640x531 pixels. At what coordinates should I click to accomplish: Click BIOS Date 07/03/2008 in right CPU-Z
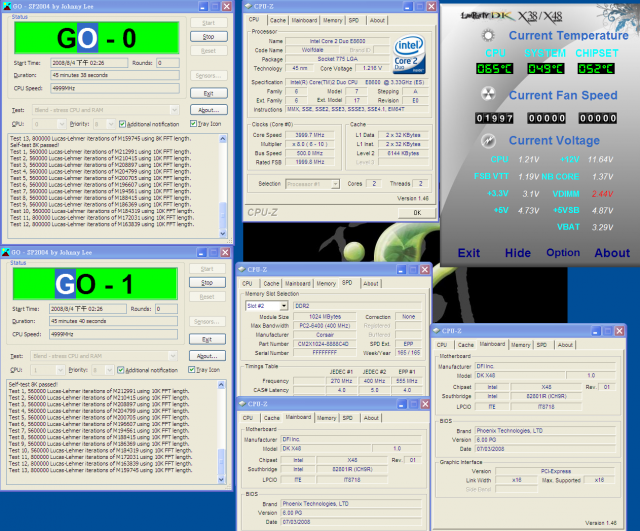point(545,449)
